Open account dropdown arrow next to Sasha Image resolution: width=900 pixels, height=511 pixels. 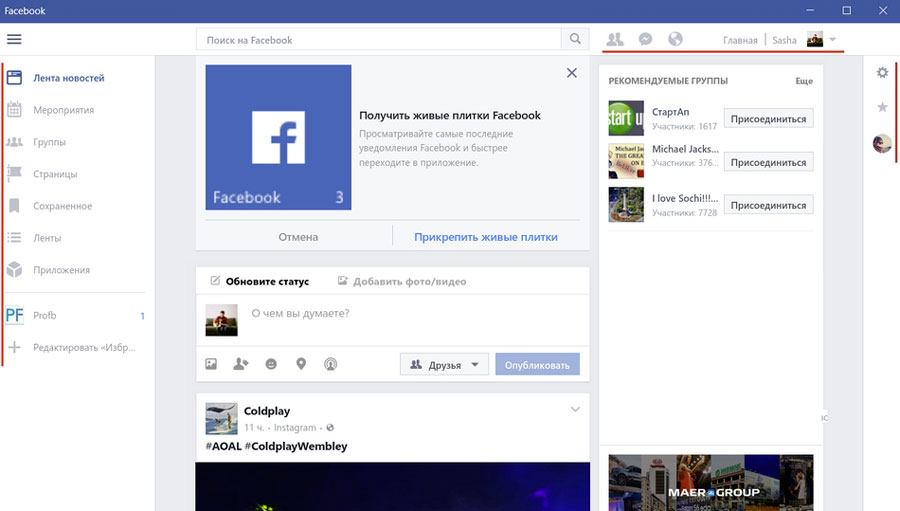pos(833,40)
